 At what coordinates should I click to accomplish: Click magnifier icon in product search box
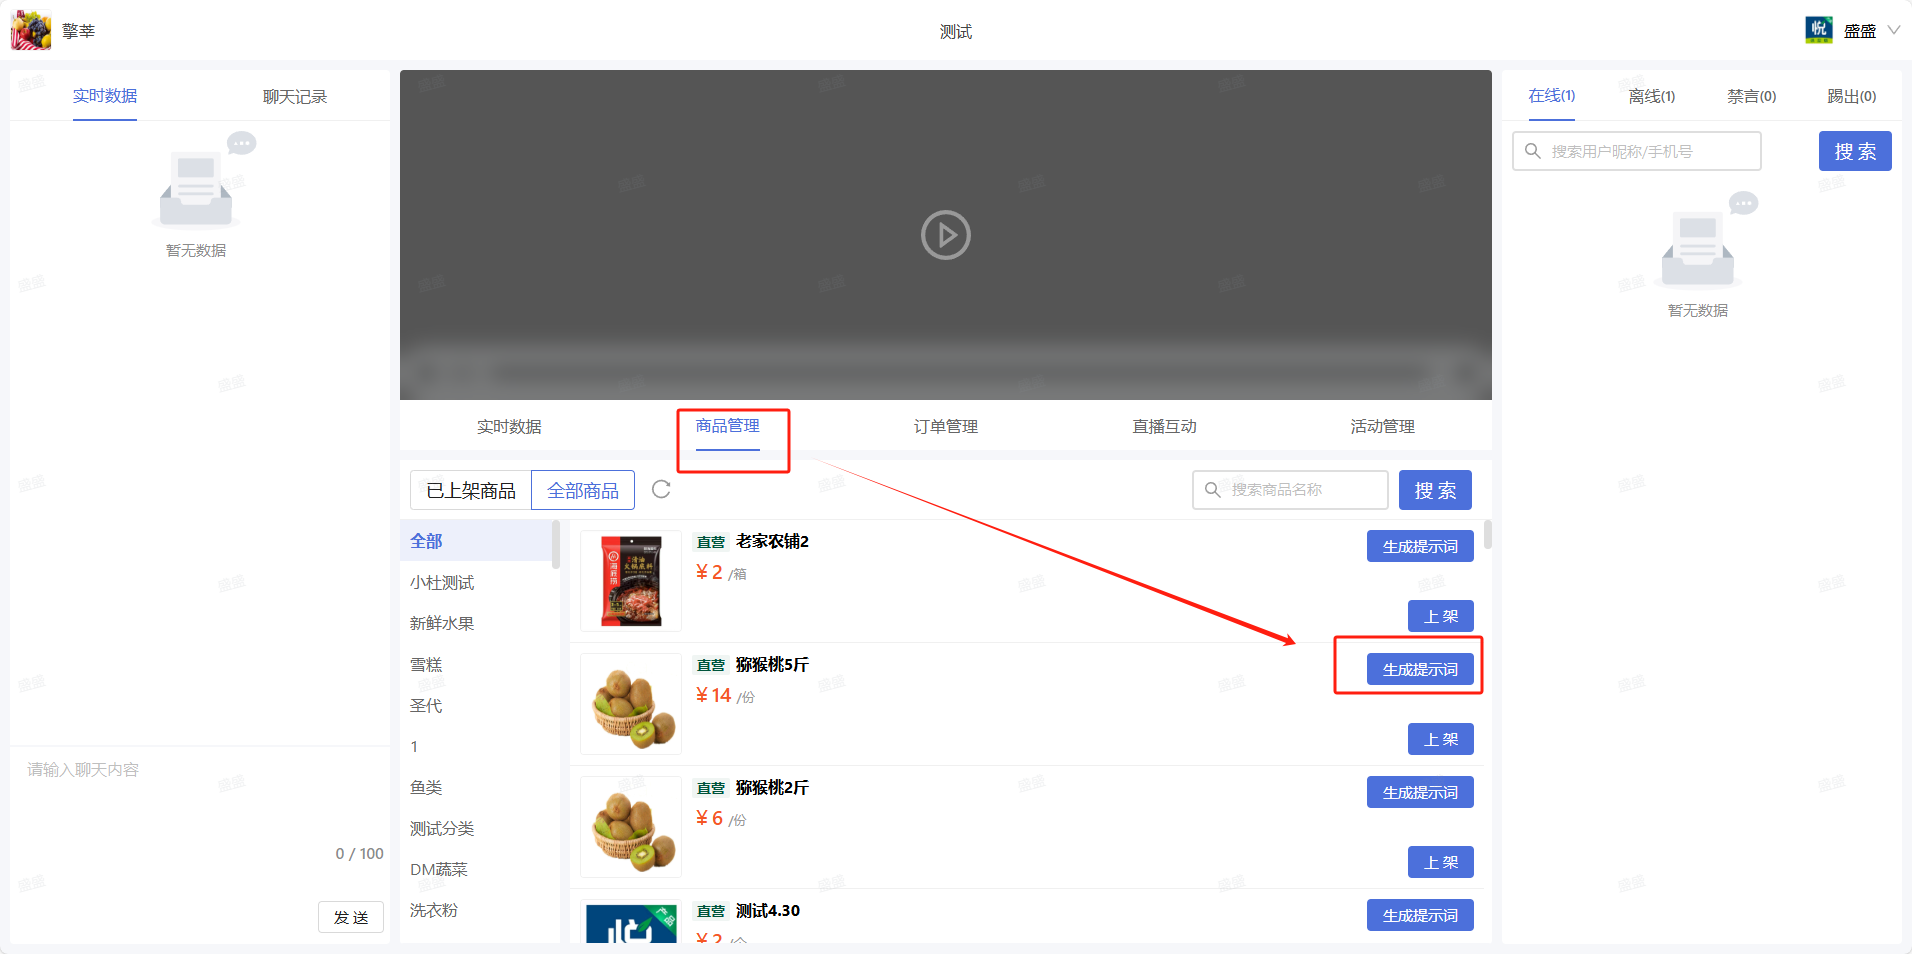tap(1213, 490)
